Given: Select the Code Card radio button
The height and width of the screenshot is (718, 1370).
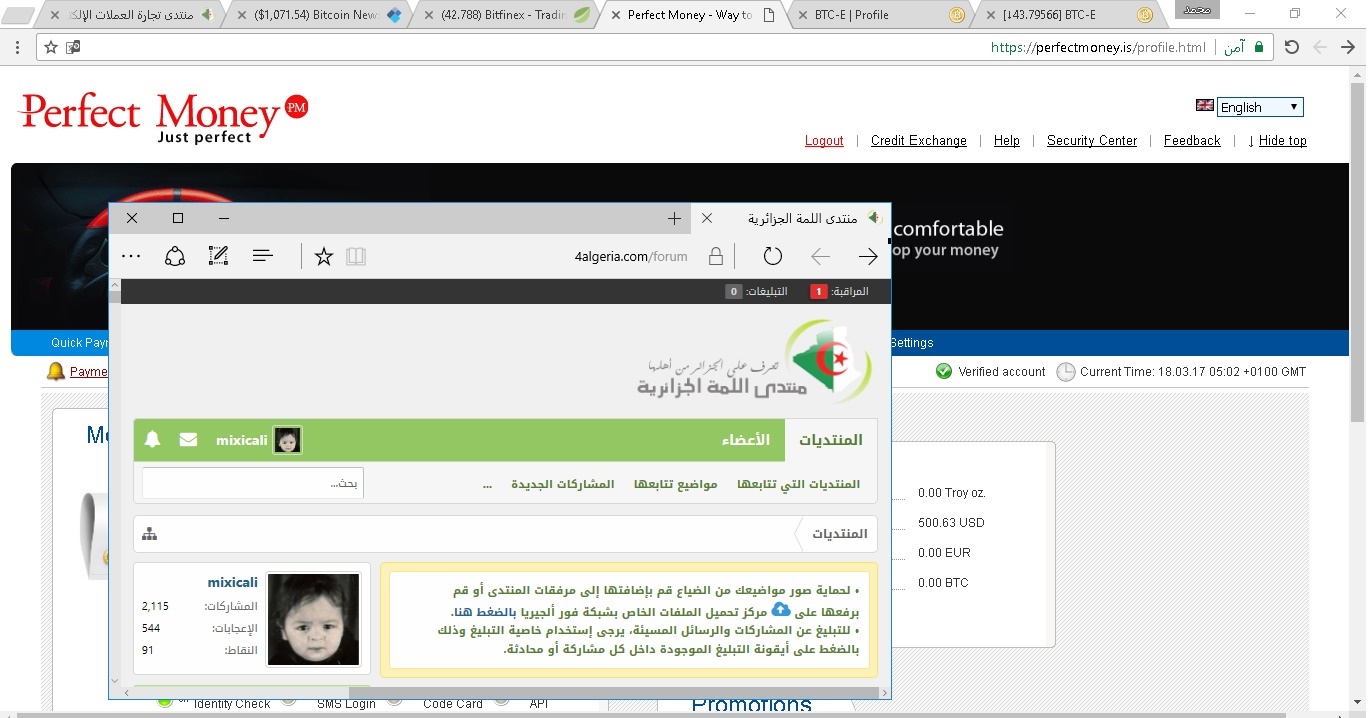Looking at the screenshot, I should [x=395, y=701].
